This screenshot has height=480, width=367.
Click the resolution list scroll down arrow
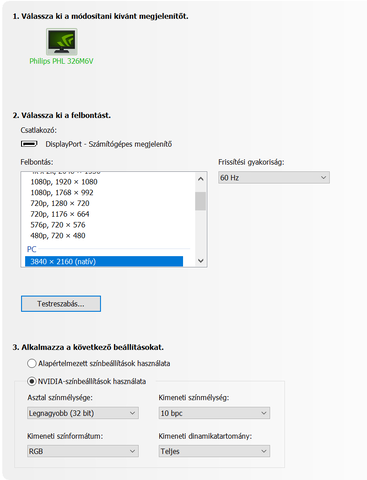click(201, 261)
